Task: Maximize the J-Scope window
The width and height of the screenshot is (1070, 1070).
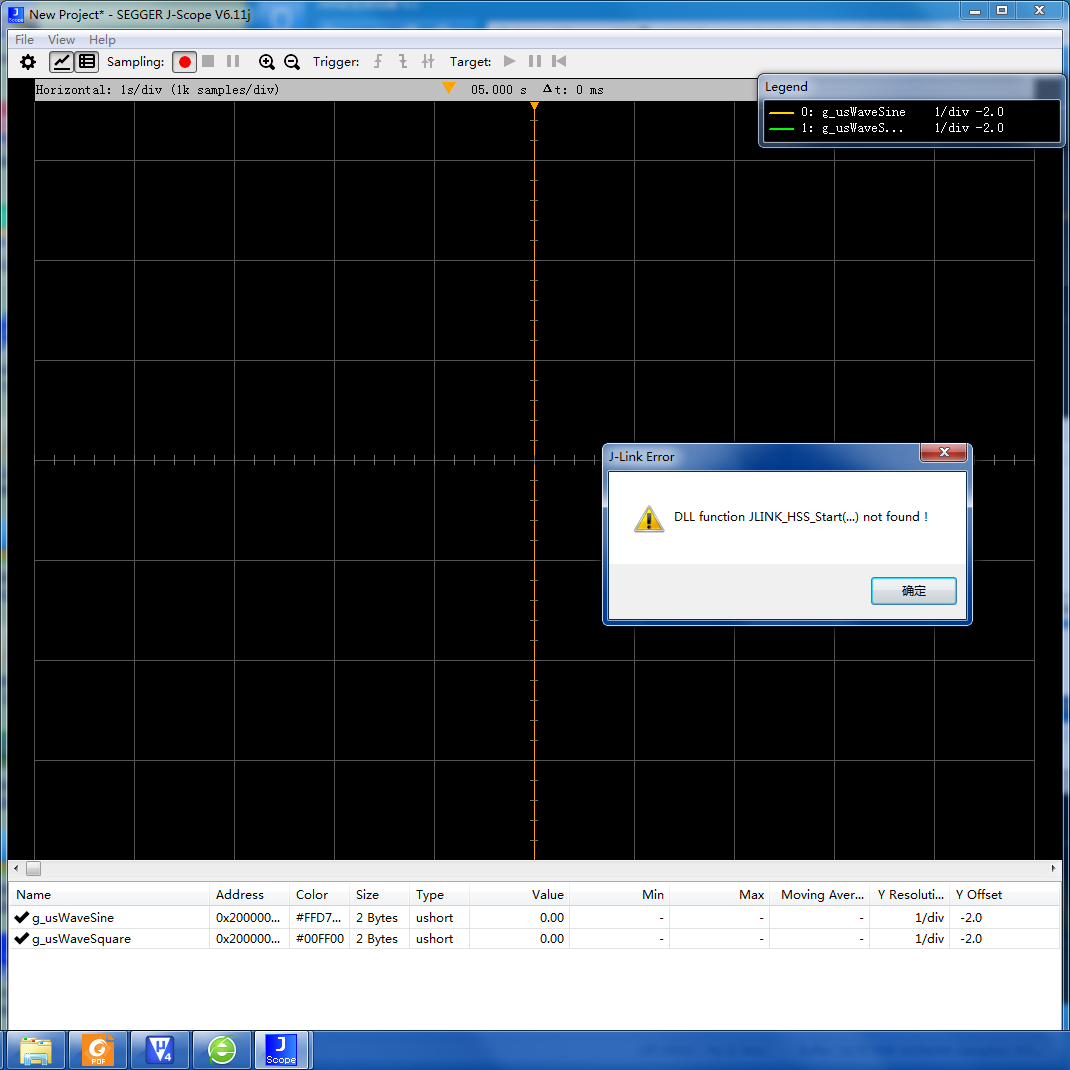Action: point(1002,10)
